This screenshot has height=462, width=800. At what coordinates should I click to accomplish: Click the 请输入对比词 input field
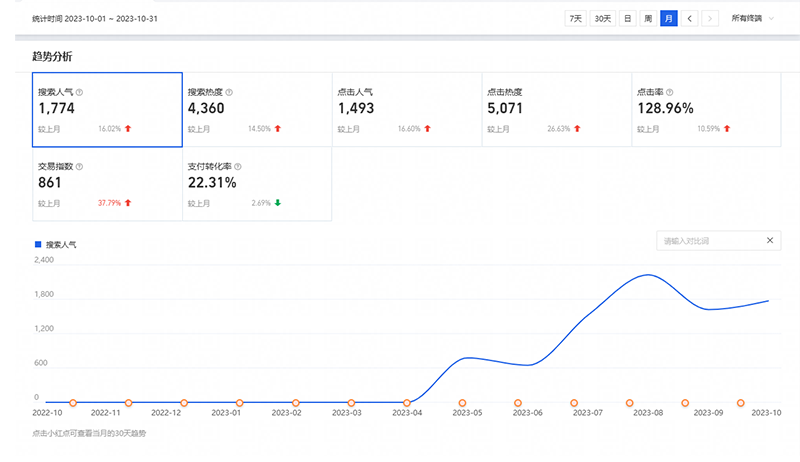[708, 241]
